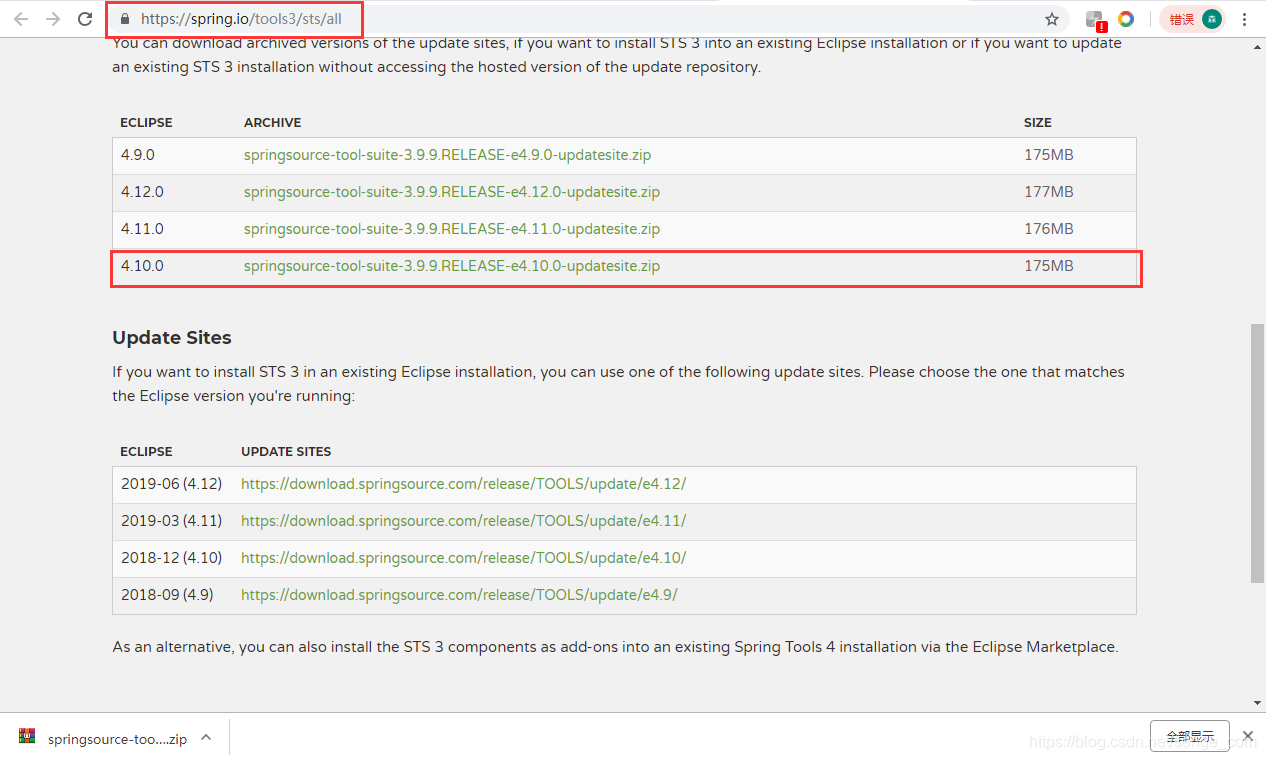
Task: Open the e4.9 update site link
Action: [459, 595]
